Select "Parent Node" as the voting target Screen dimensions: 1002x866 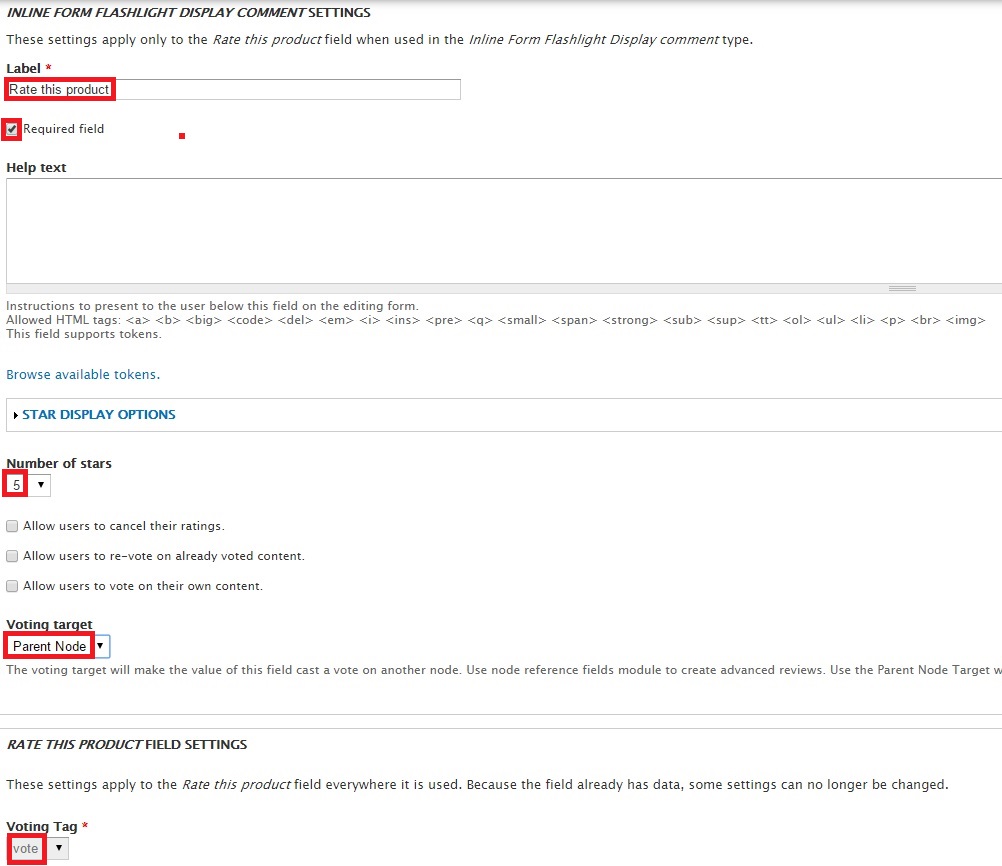click(48, 645)
